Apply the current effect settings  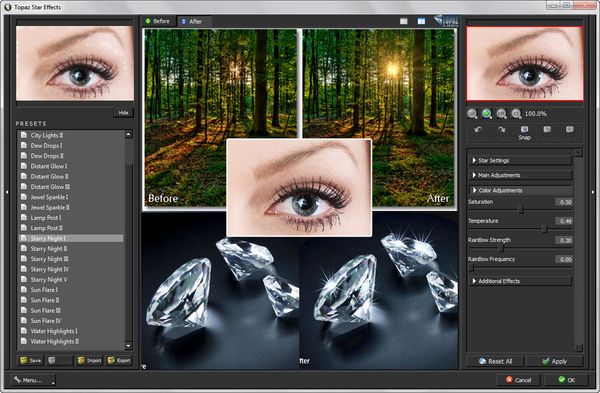554,361
